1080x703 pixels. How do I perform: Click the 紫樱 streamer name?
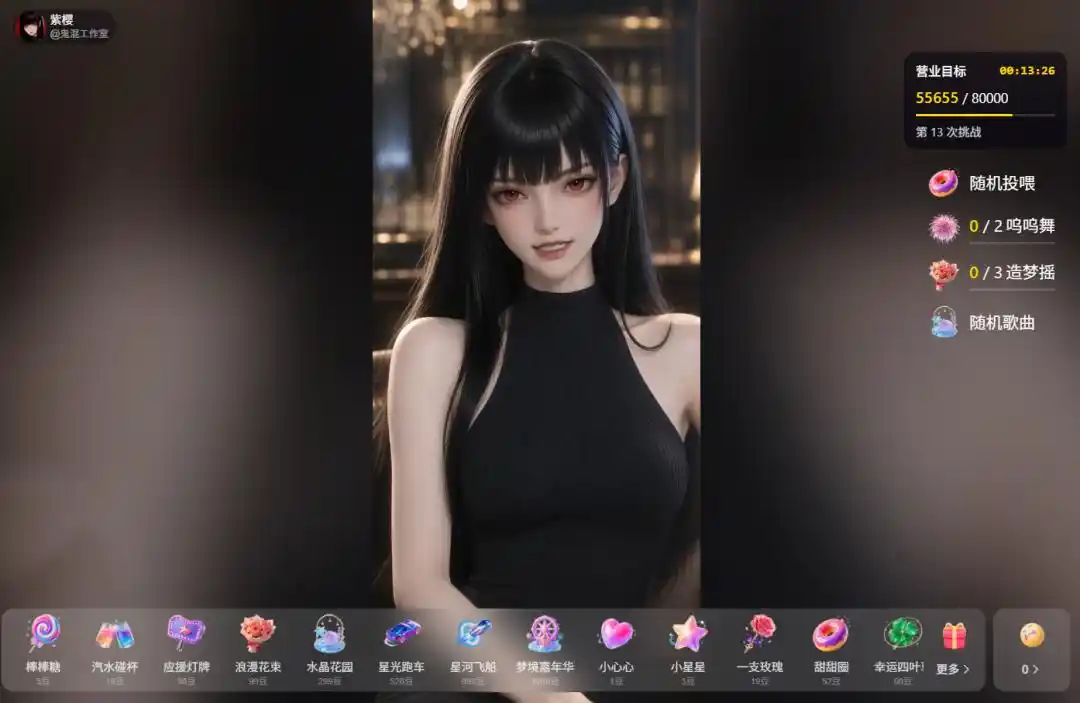pyautogui.click(x=61, y=20)
